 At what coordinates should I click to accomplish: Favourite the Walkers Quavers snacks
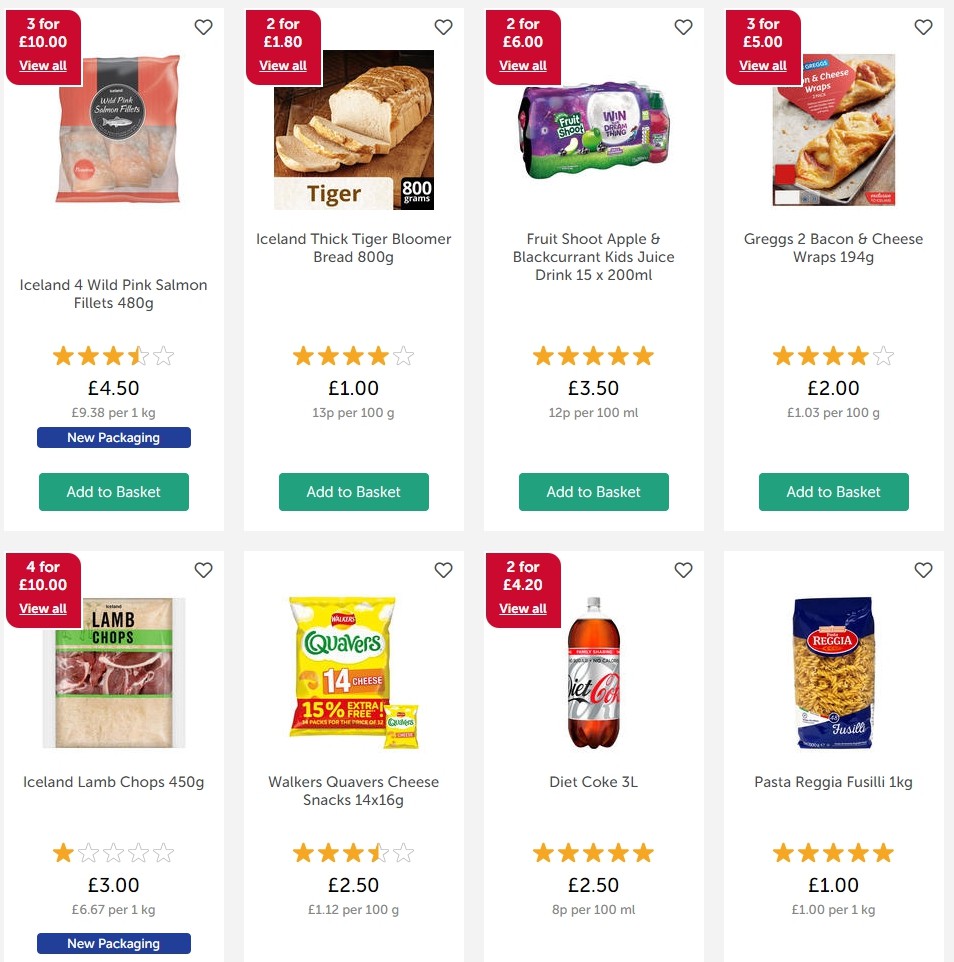pyautogui.click(x=443, y=570)
